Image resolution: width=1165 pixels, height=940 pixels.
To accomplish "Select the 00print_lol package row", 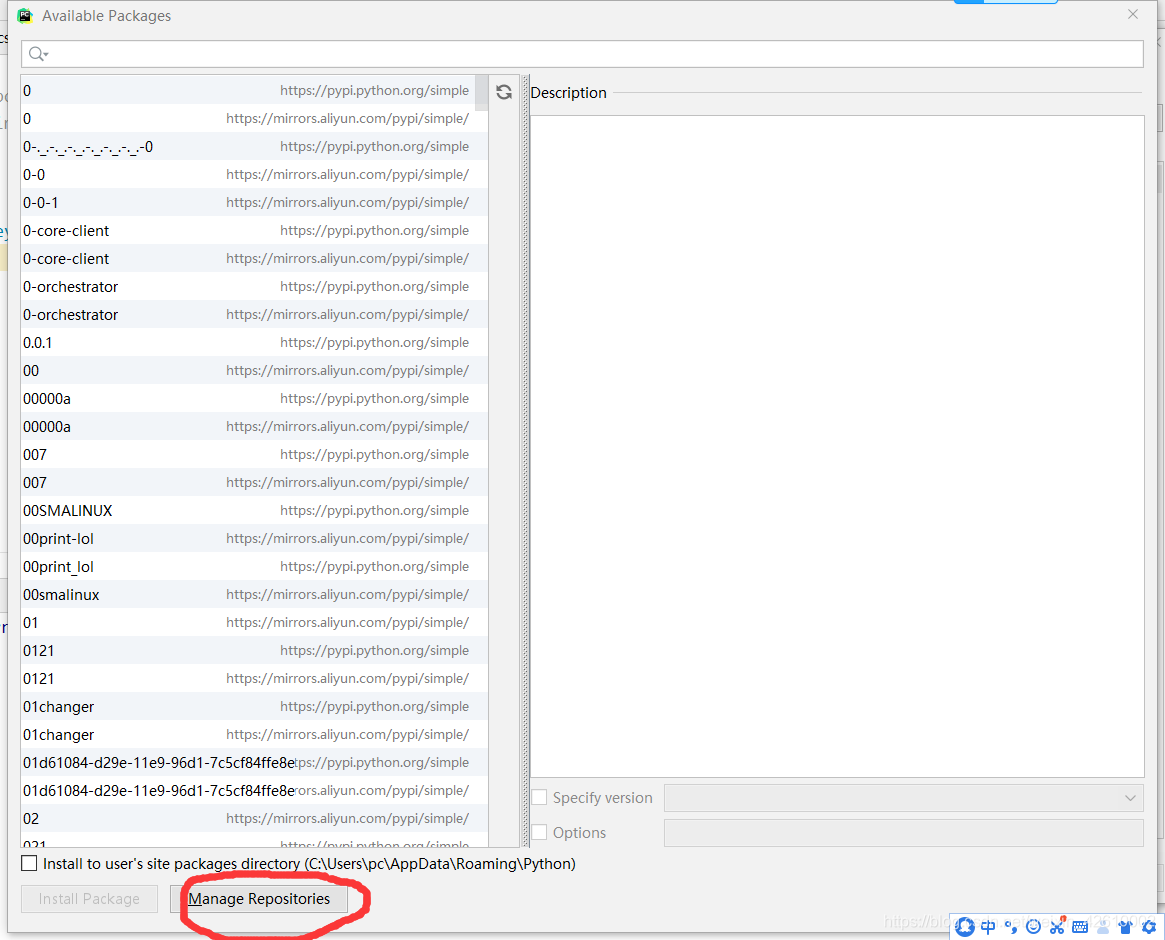I will click(x=254, y=566).
